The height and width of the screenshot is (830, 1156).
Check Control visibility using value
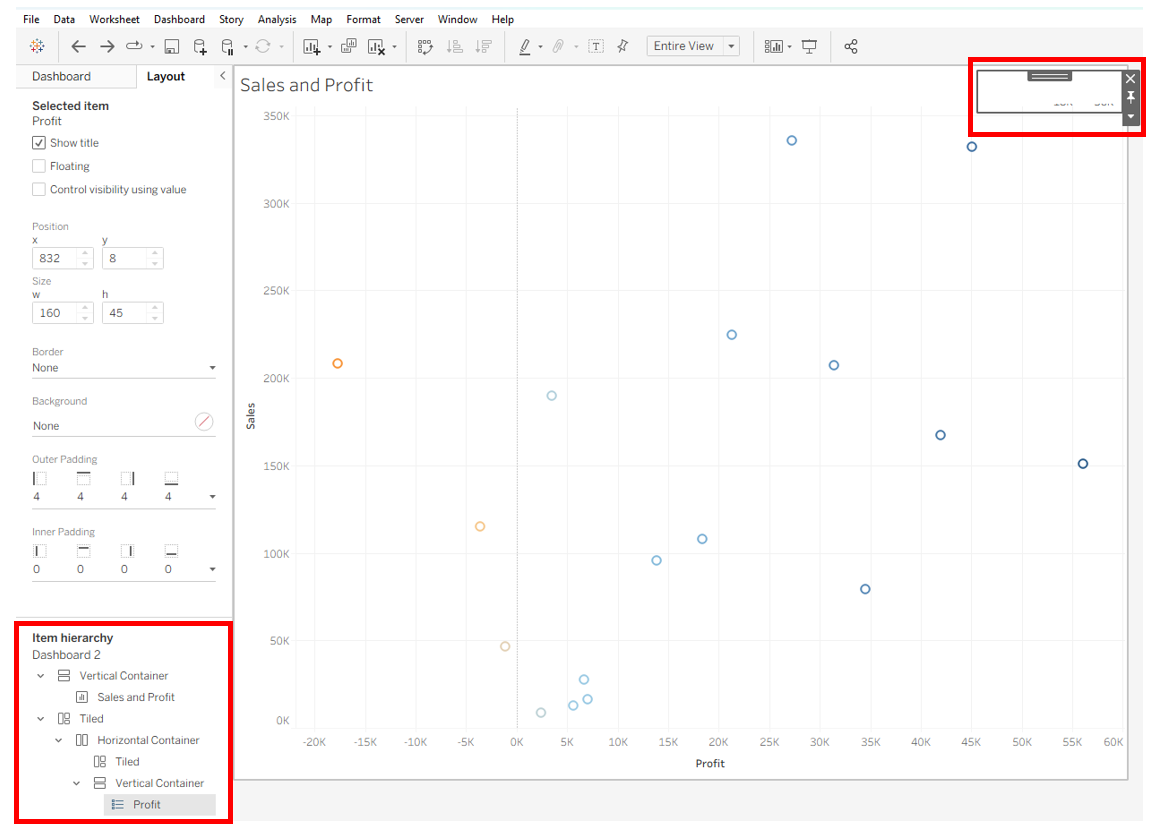(x=39, y=189)
